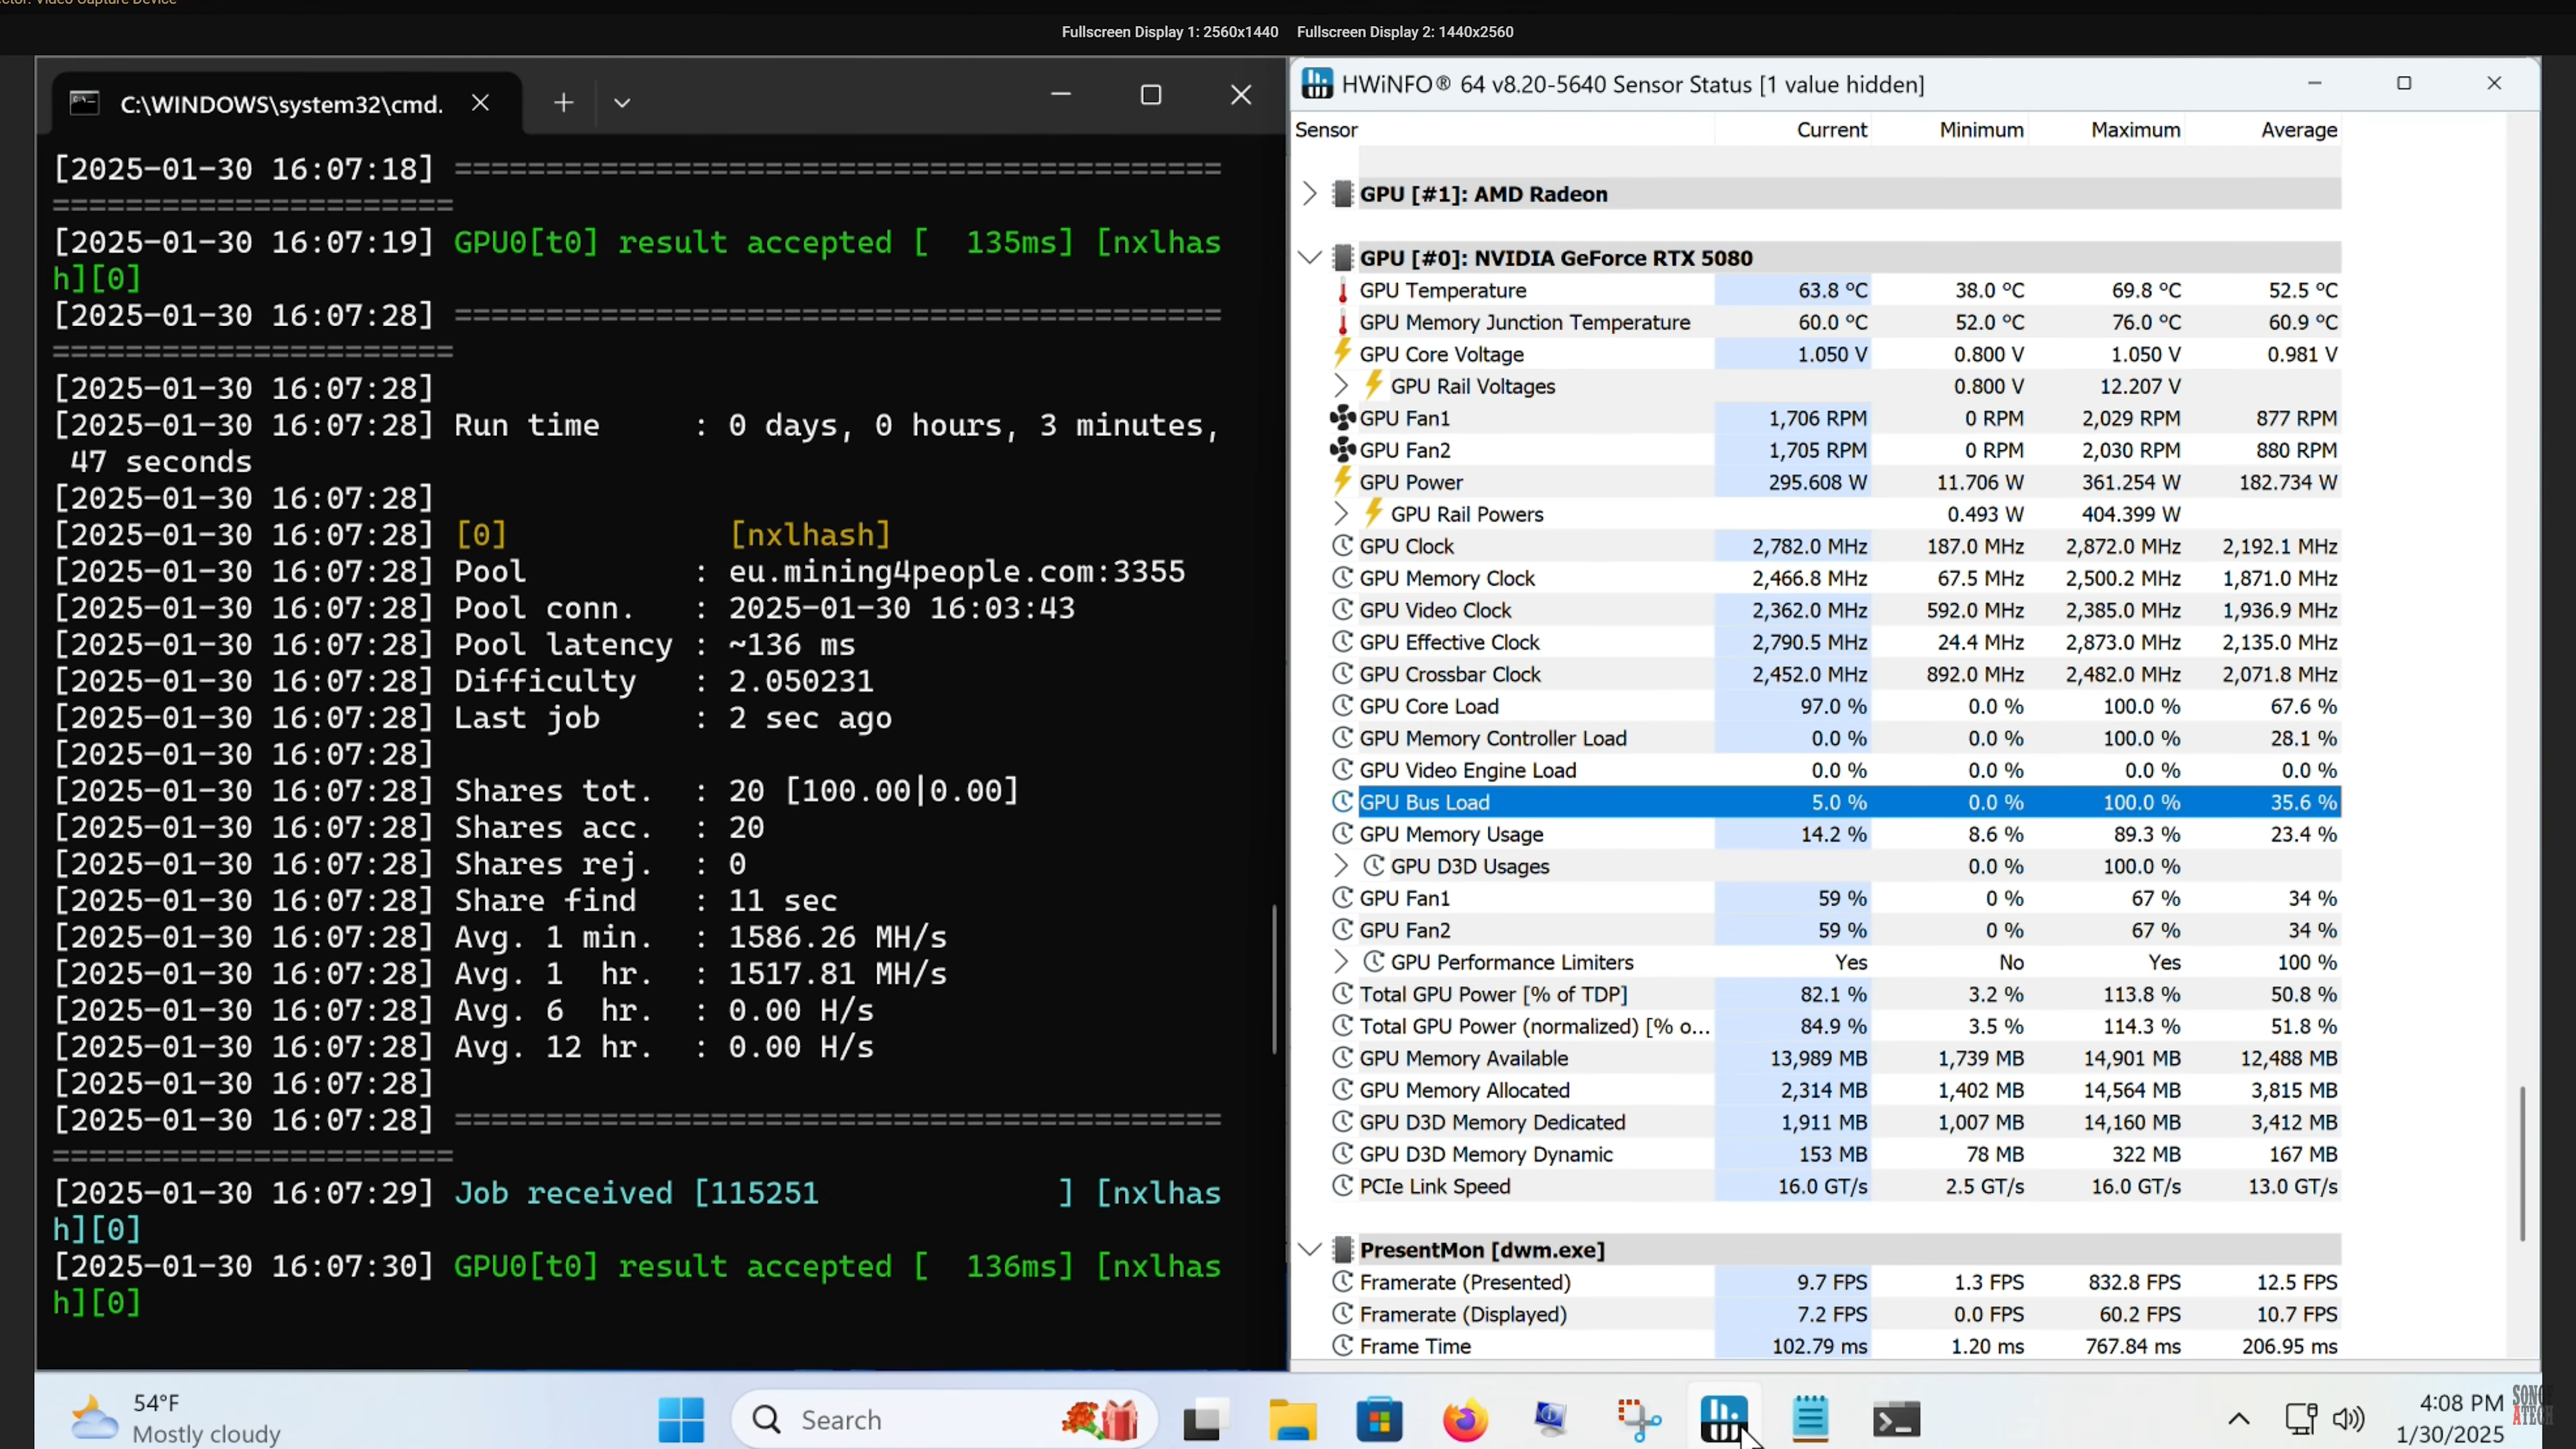Click the Current column header
This screenshot has height=1449, width=2576.
click(1831, 130)
